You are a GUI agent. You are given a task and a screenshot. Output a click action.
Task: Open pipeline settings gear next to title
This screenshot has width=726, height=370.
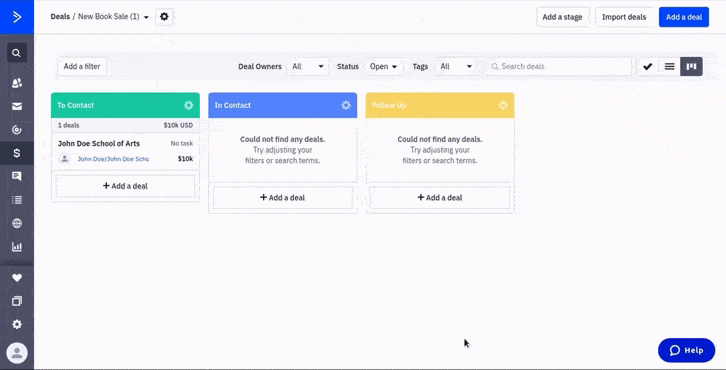pos(164,17)
